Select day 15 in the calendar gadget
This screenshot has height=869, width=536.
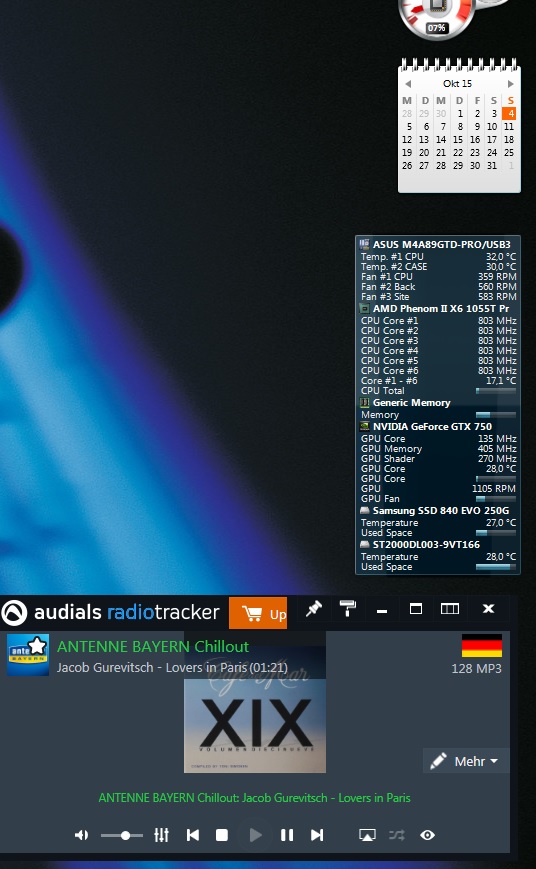[458, 140]
